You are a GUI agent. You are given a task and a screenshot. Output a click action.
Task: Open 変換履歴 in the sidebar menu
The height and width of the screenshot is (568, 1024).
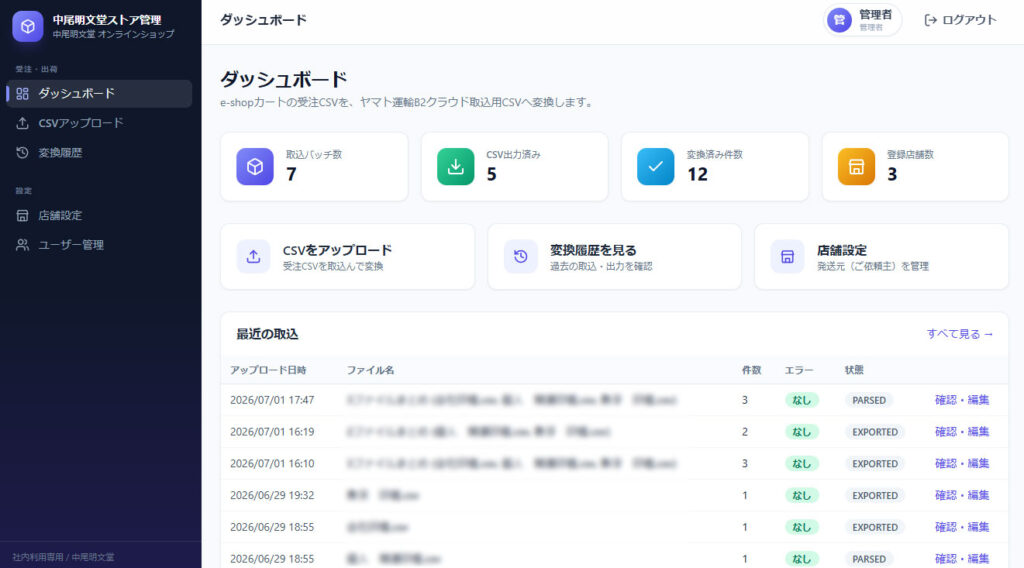99,152
